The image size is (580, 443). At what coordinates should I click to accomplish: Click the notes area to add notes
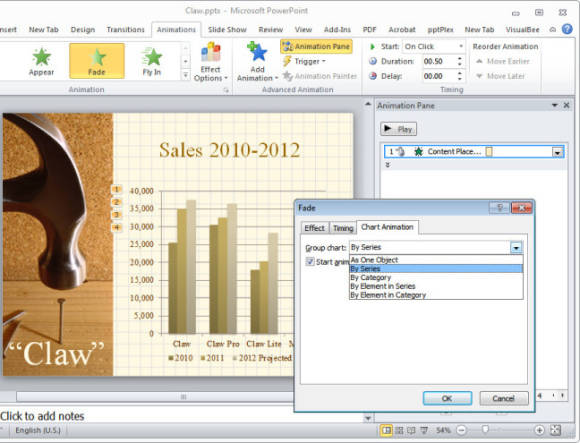181,416
